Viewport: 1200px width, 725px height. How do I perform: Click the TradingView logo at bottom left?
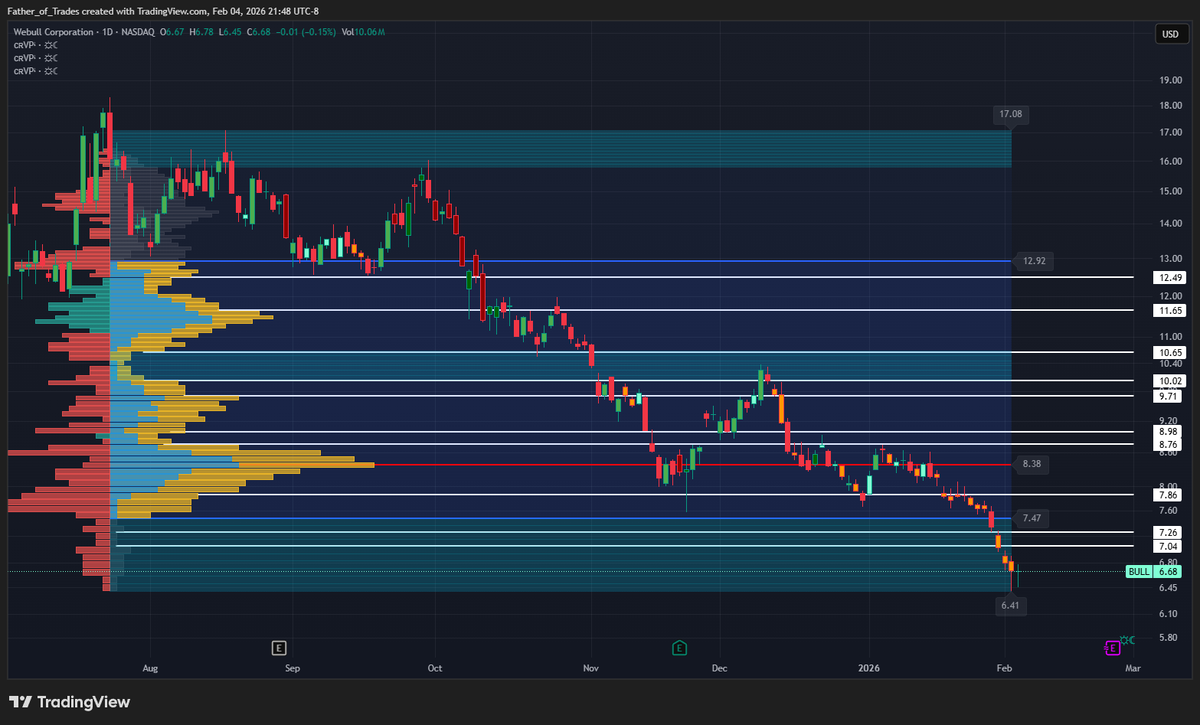coord(70,702)
